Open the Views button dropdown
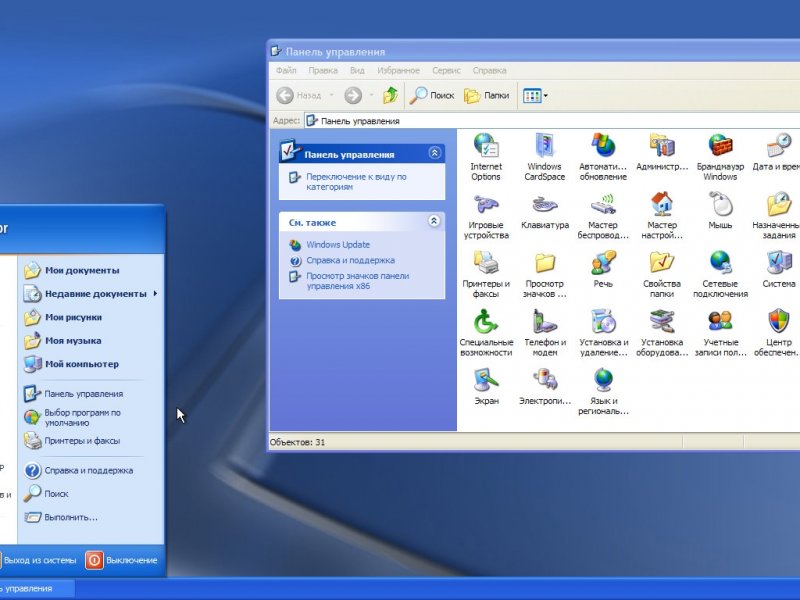The height and width of the screenshot is (600, 800). coord(545,95)
